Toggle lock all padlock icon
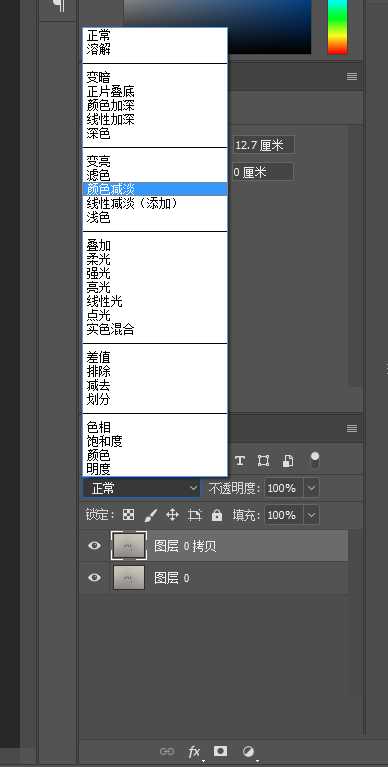Screen dimensions: 388x767 [217, 515]
